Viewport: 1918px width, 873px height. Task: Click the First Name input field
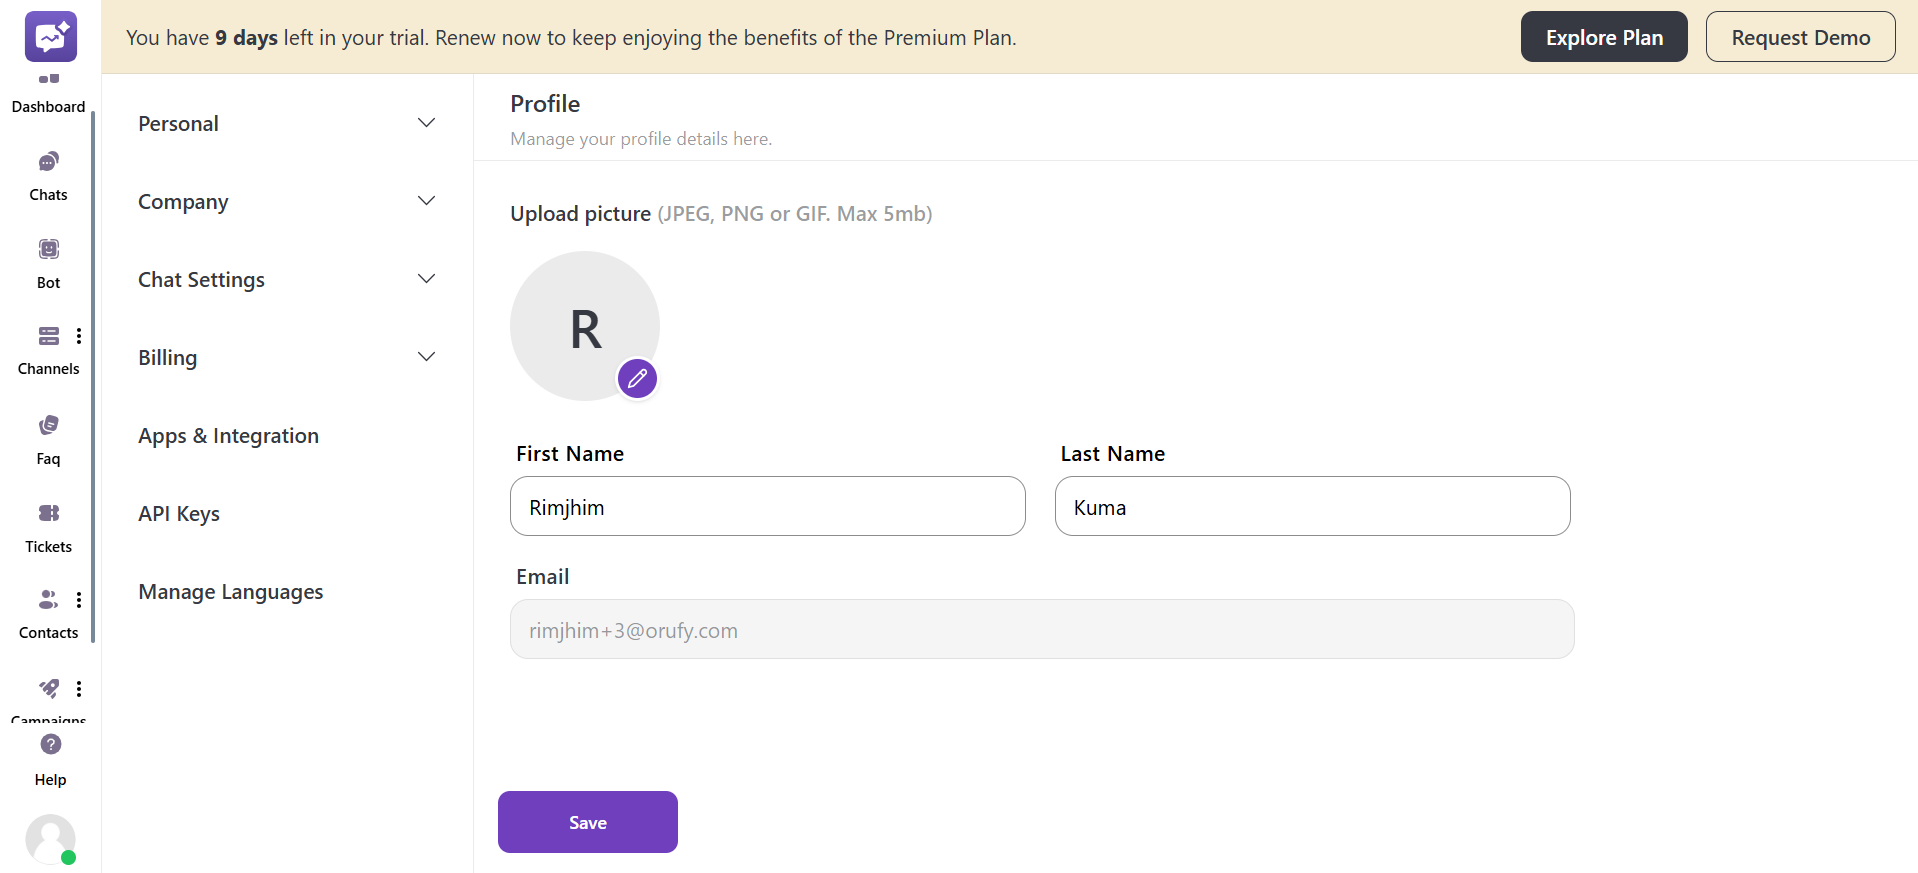point(767,507)
